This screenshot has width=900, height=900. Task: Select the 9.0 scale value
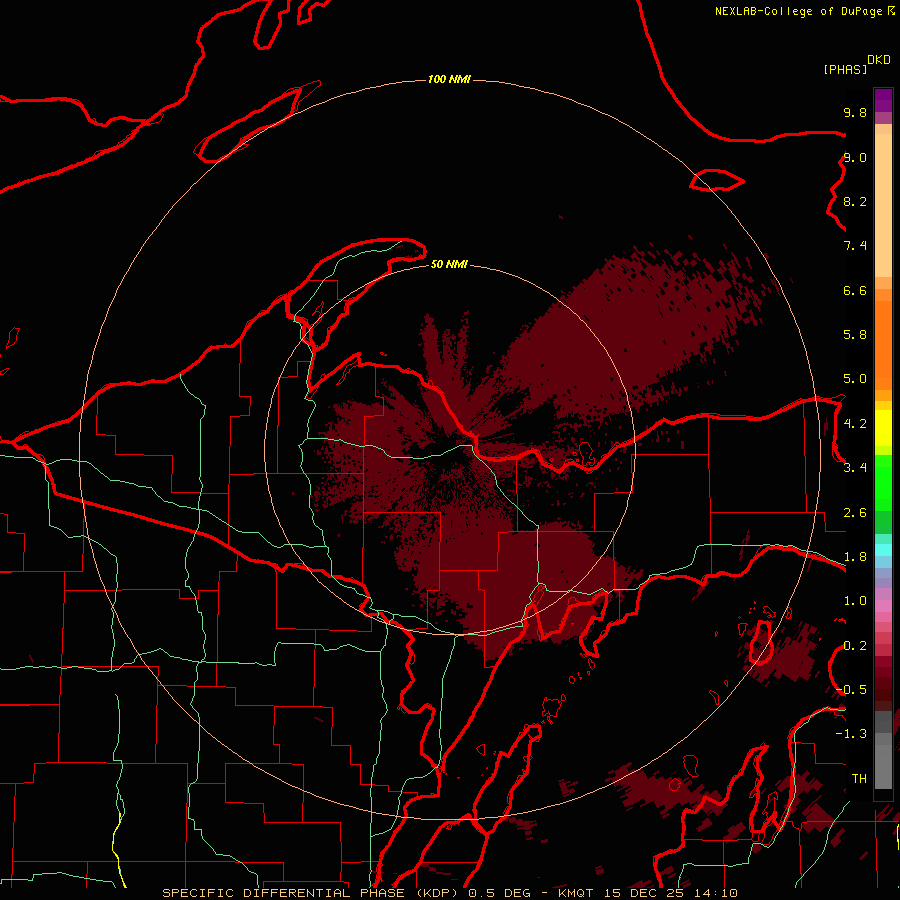(855, 157)
